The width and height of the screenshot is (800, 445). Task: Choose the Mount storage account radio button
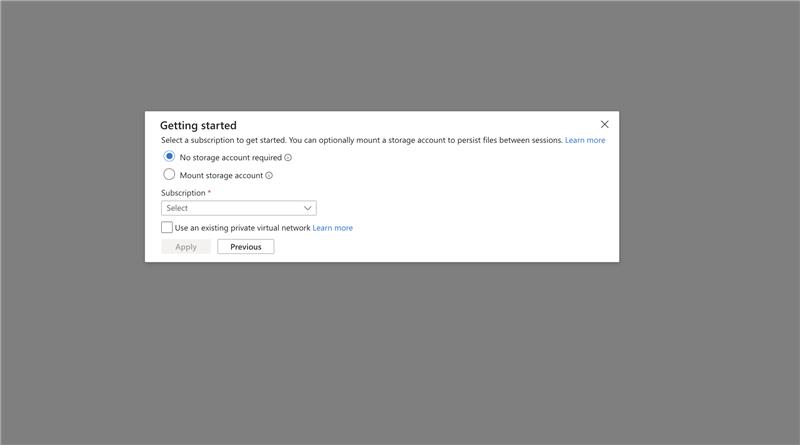click(x=169, y=175)
